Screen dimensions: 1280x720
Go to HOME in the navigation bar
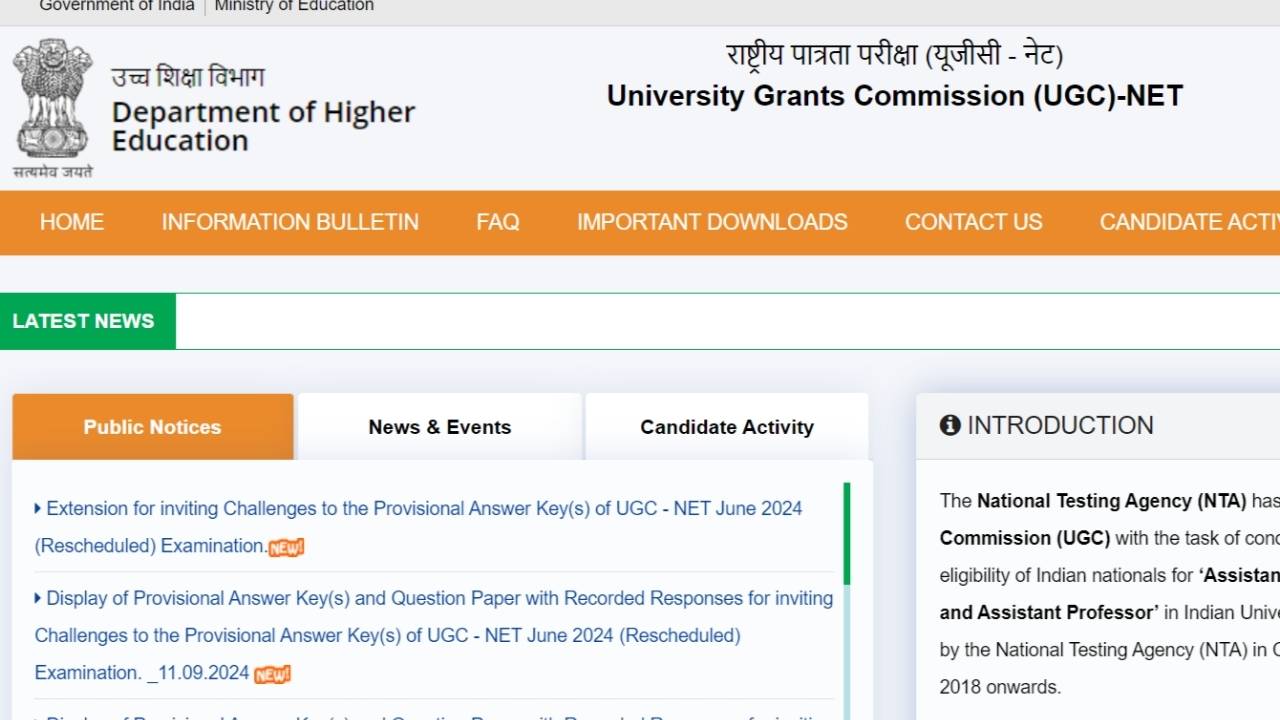pyautogui.click(x=71, y=222)
